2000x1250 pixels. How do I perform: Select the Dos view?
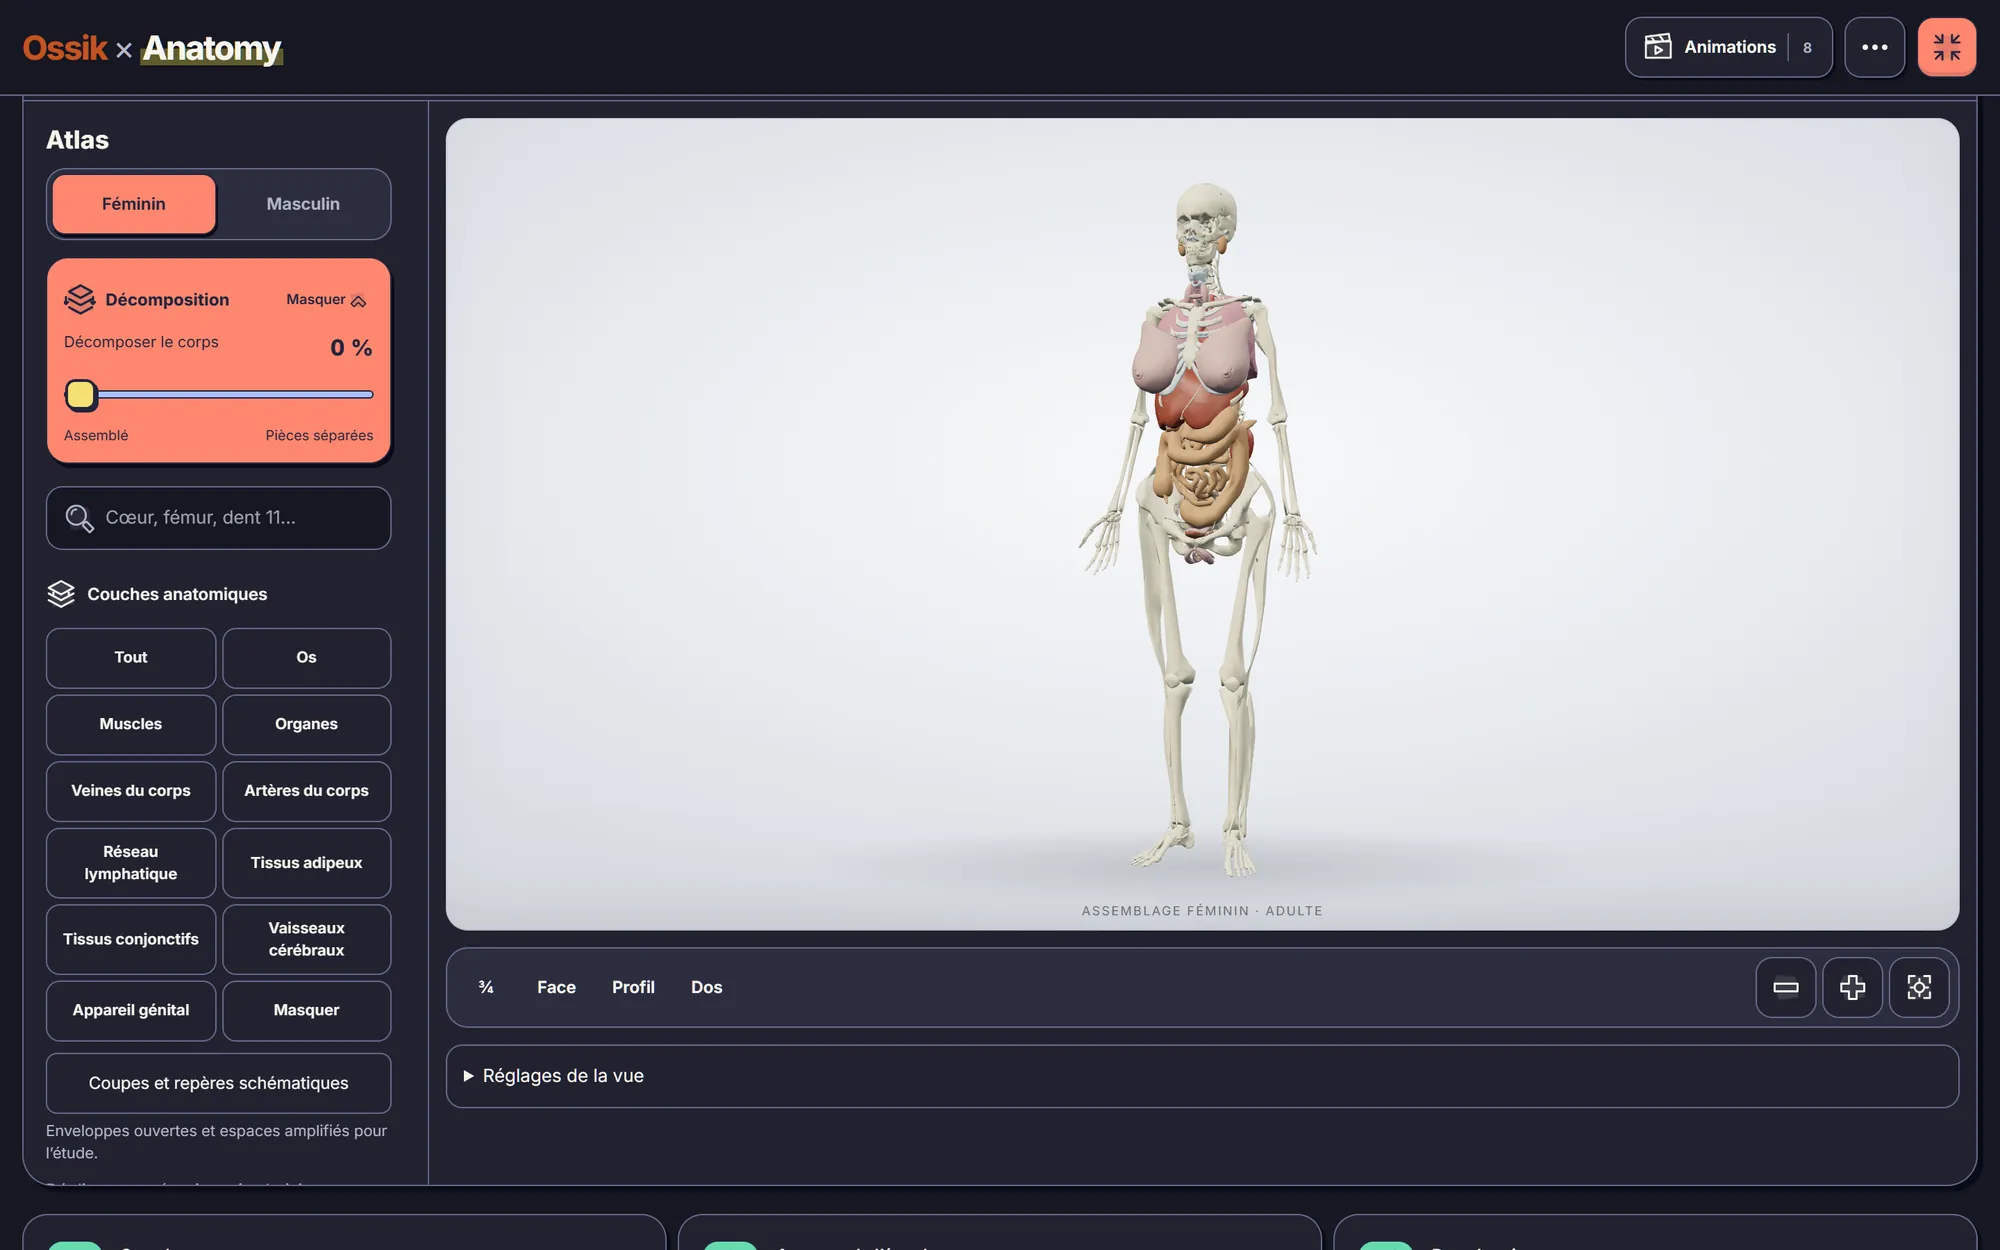706,988
